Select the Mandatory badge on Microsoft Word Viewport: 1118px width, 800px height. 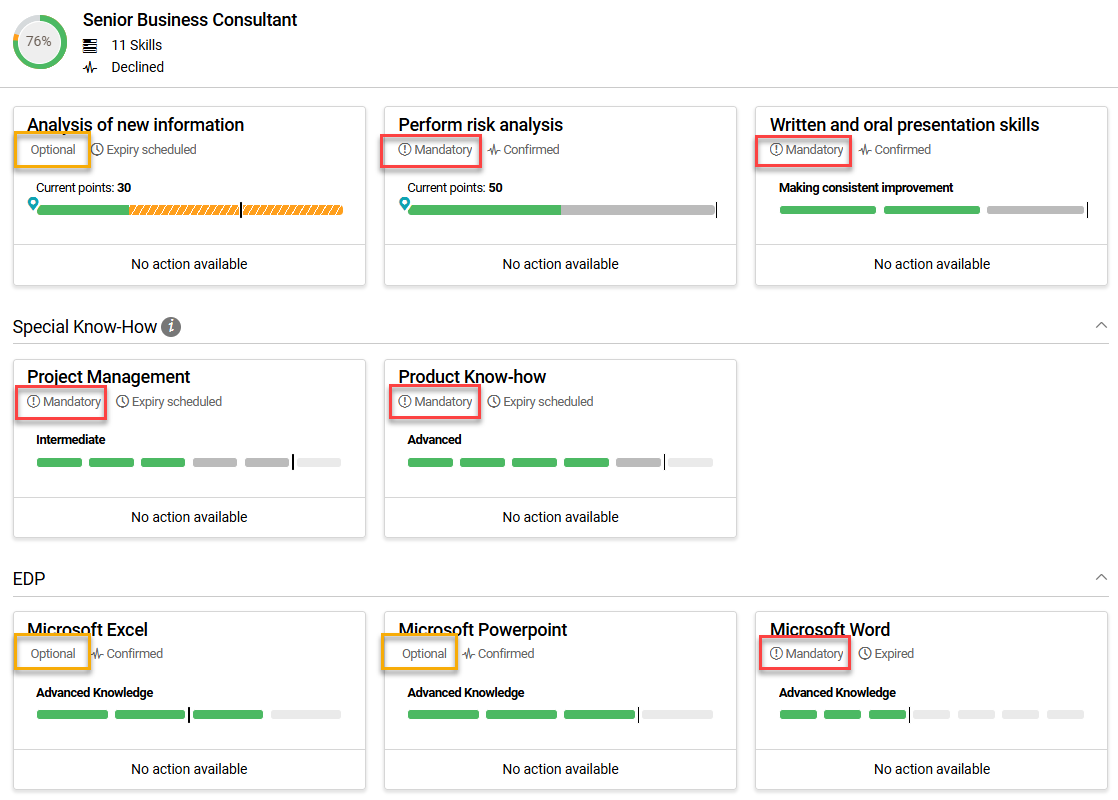[805, 653]
